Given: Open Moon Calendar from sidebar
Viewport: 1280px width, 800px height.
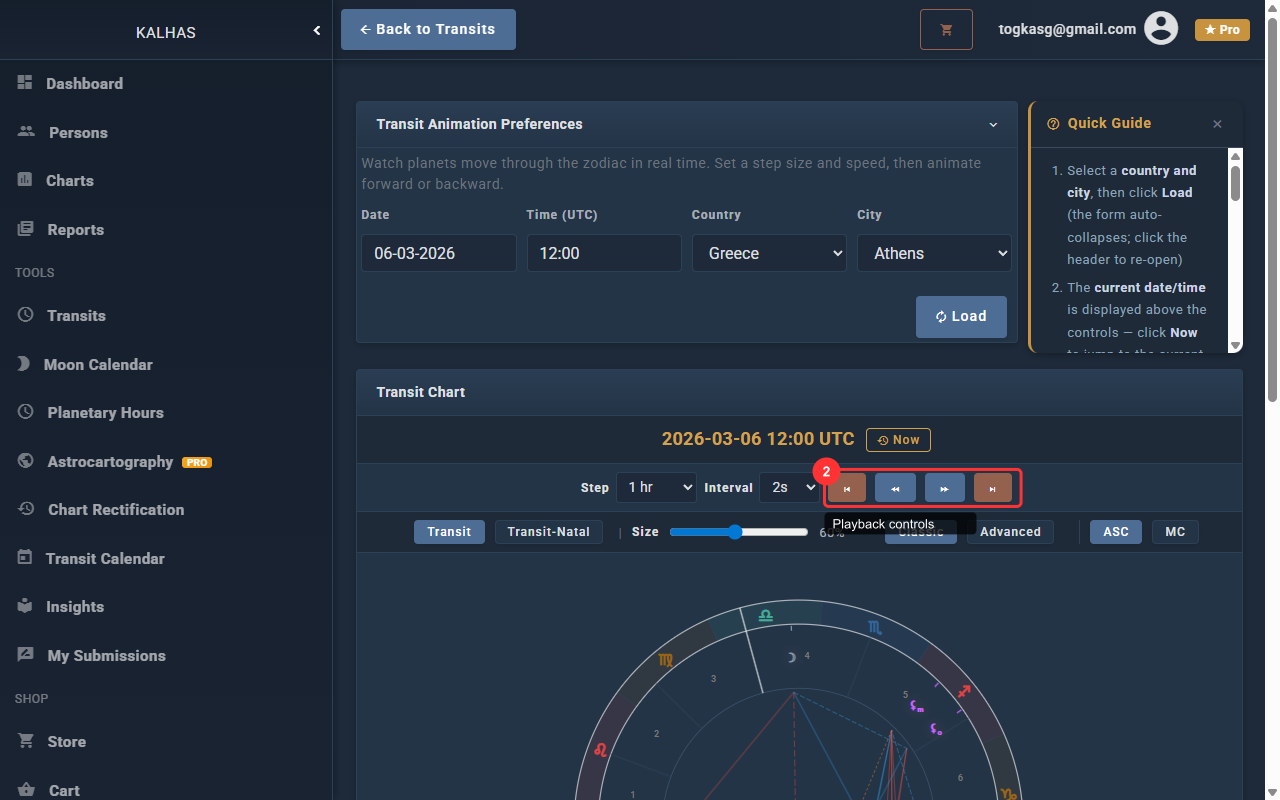Looking at the screenshot, I should click(98, 365).
